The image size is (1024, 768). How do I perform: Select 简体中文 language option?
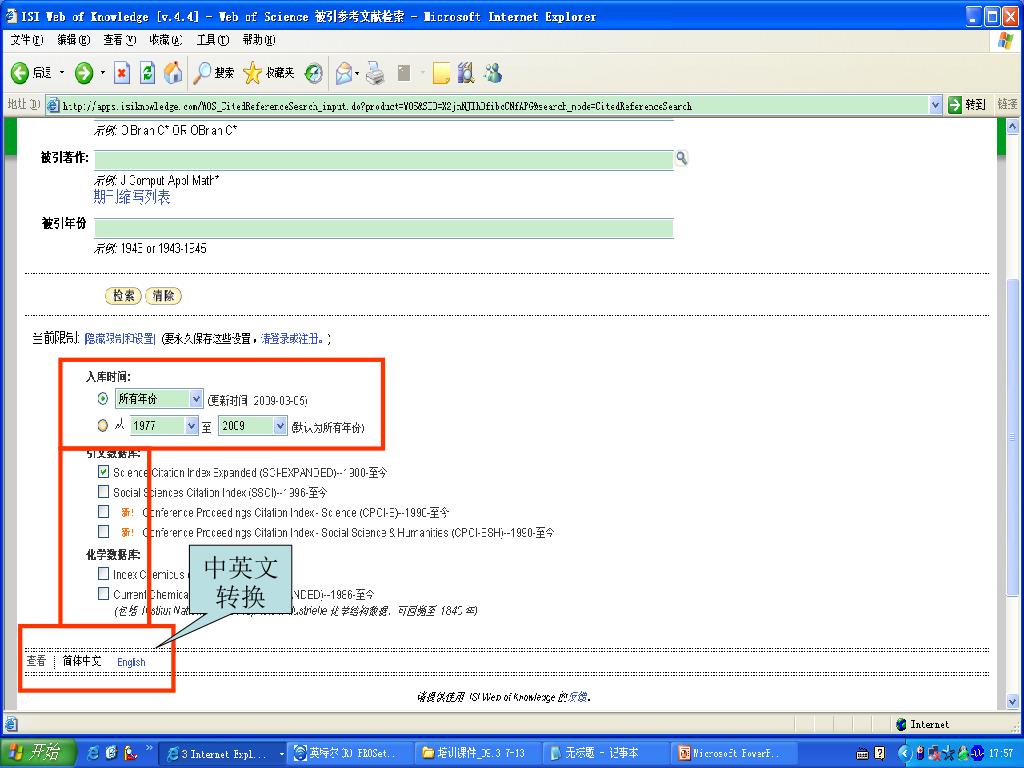coord(82,661)
